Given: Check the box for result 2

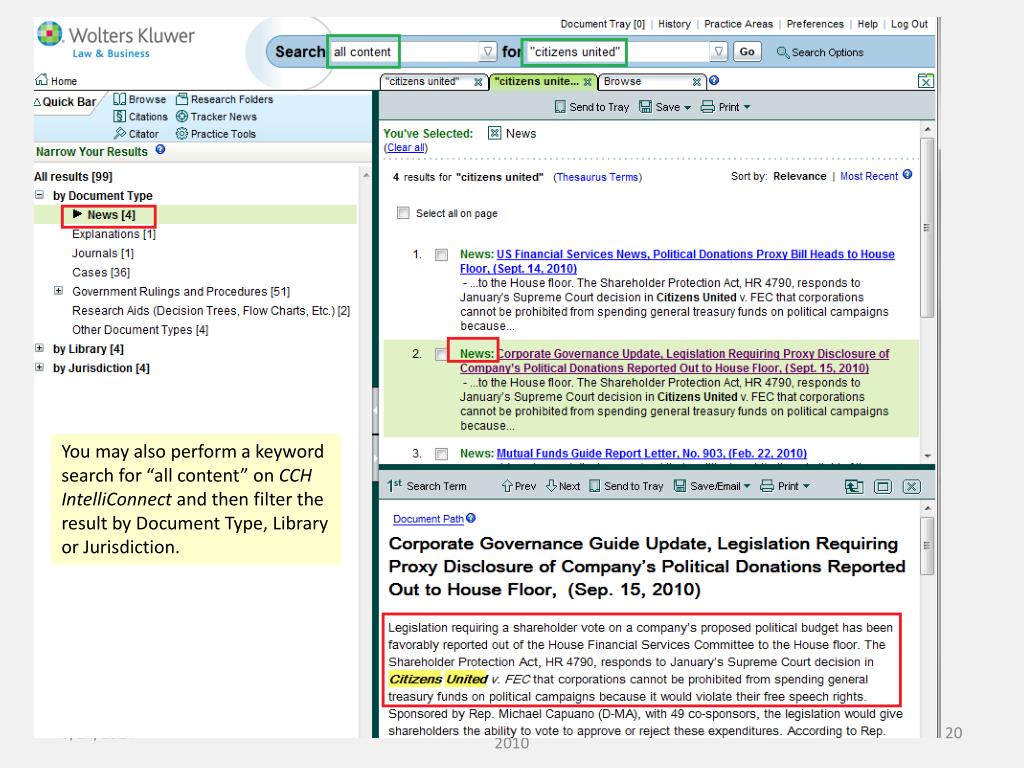Looking at the screenshot, I should point(441,354).
